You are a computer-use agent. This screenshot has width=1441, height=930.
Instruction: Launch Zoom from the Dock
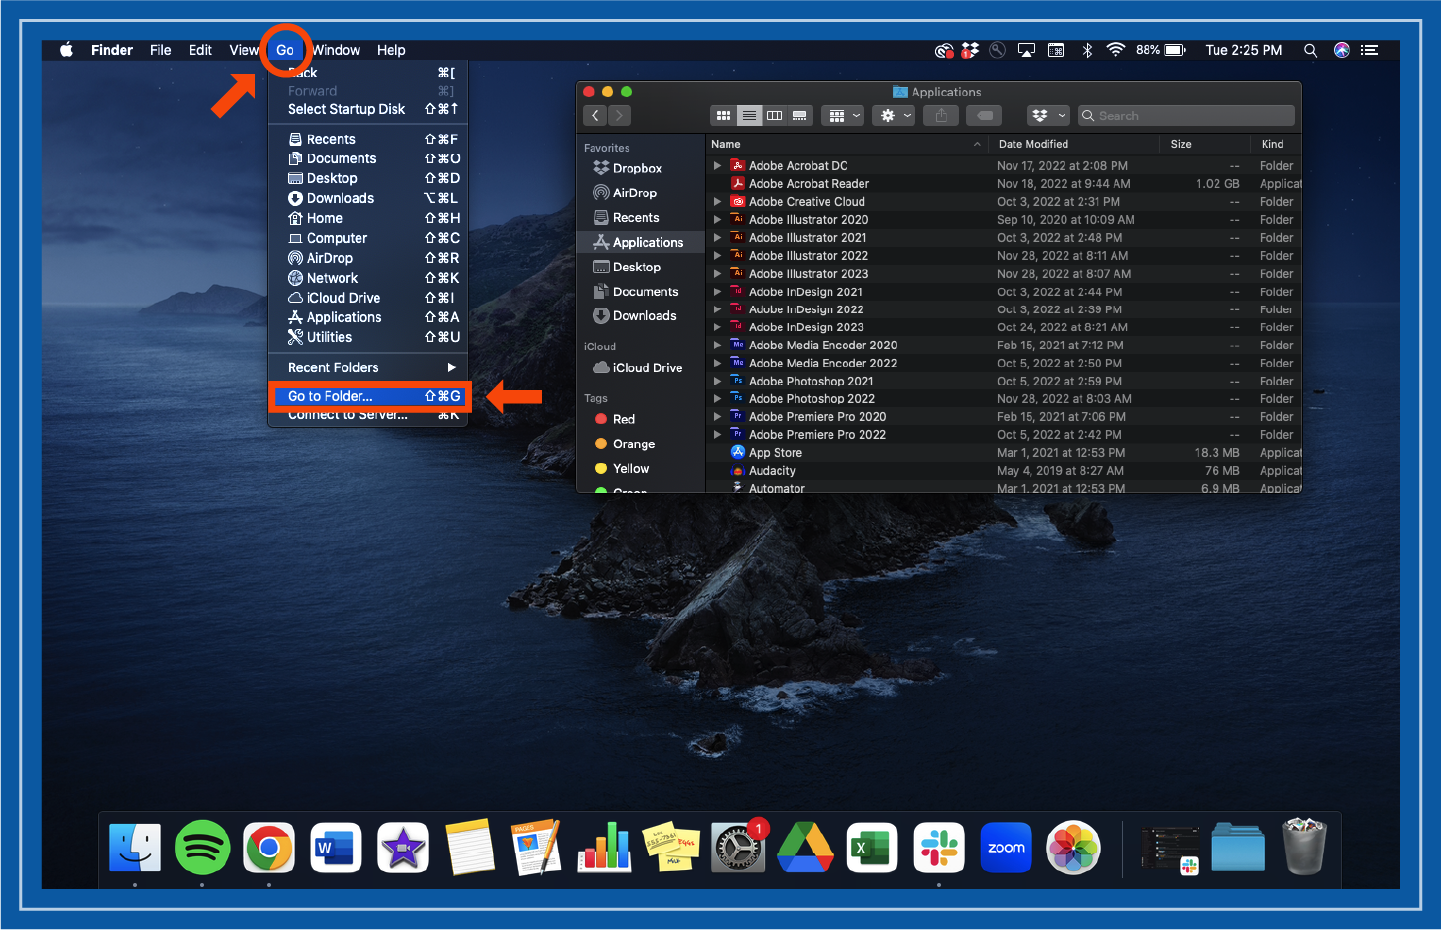[x=1006, y=848]
